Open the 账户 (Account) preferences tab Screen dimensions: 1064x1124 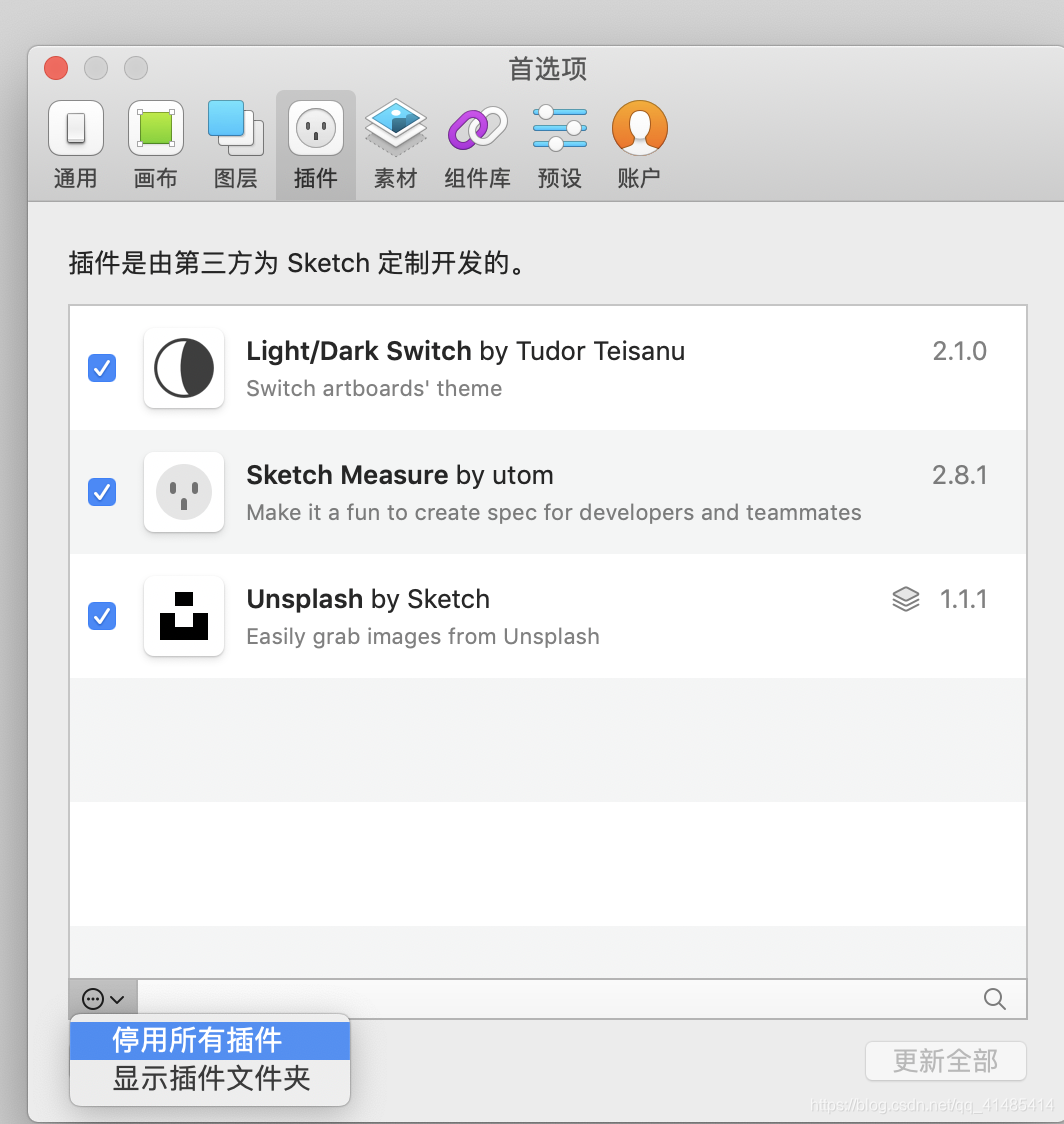pos(640,146)
